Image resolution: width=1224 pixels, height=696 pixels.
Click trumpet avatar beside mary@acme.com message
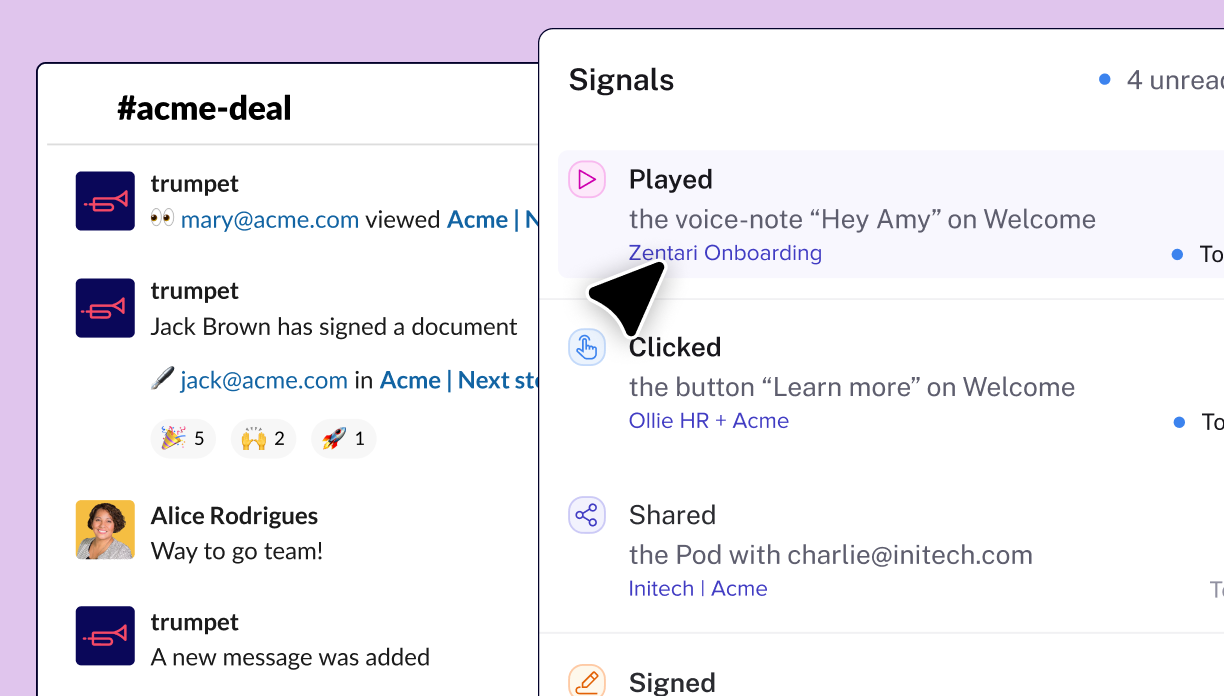coord(105,201)
